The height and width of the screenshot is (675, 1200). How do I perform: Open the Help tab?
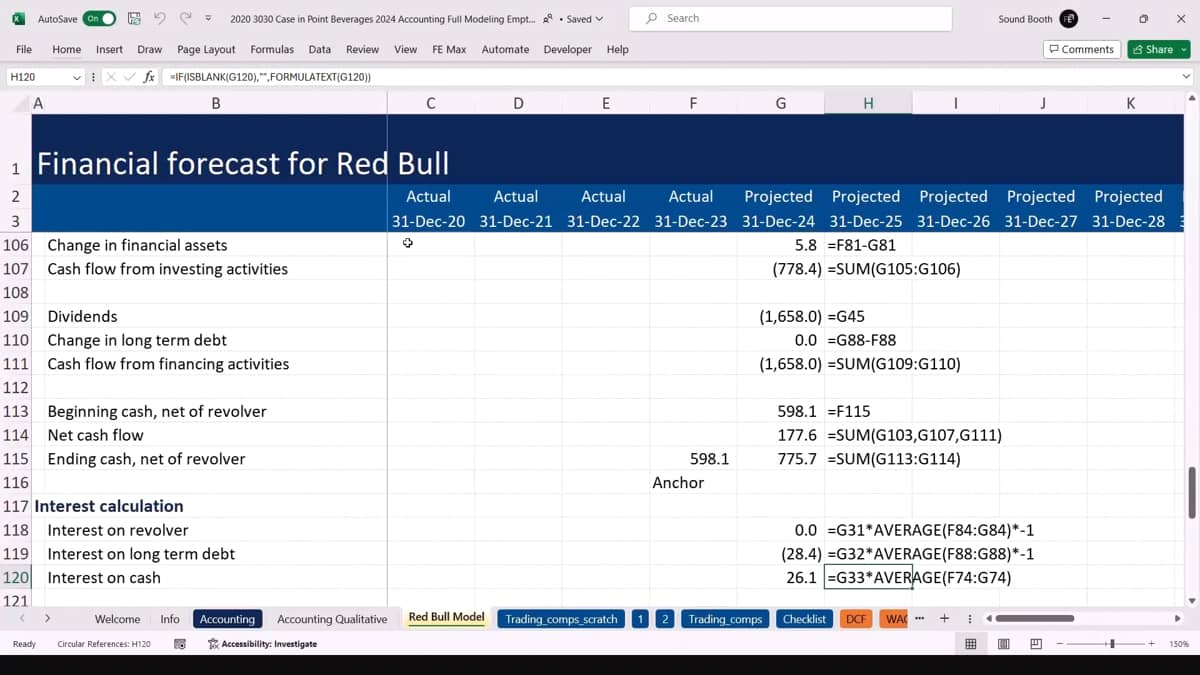pos(618,49)
